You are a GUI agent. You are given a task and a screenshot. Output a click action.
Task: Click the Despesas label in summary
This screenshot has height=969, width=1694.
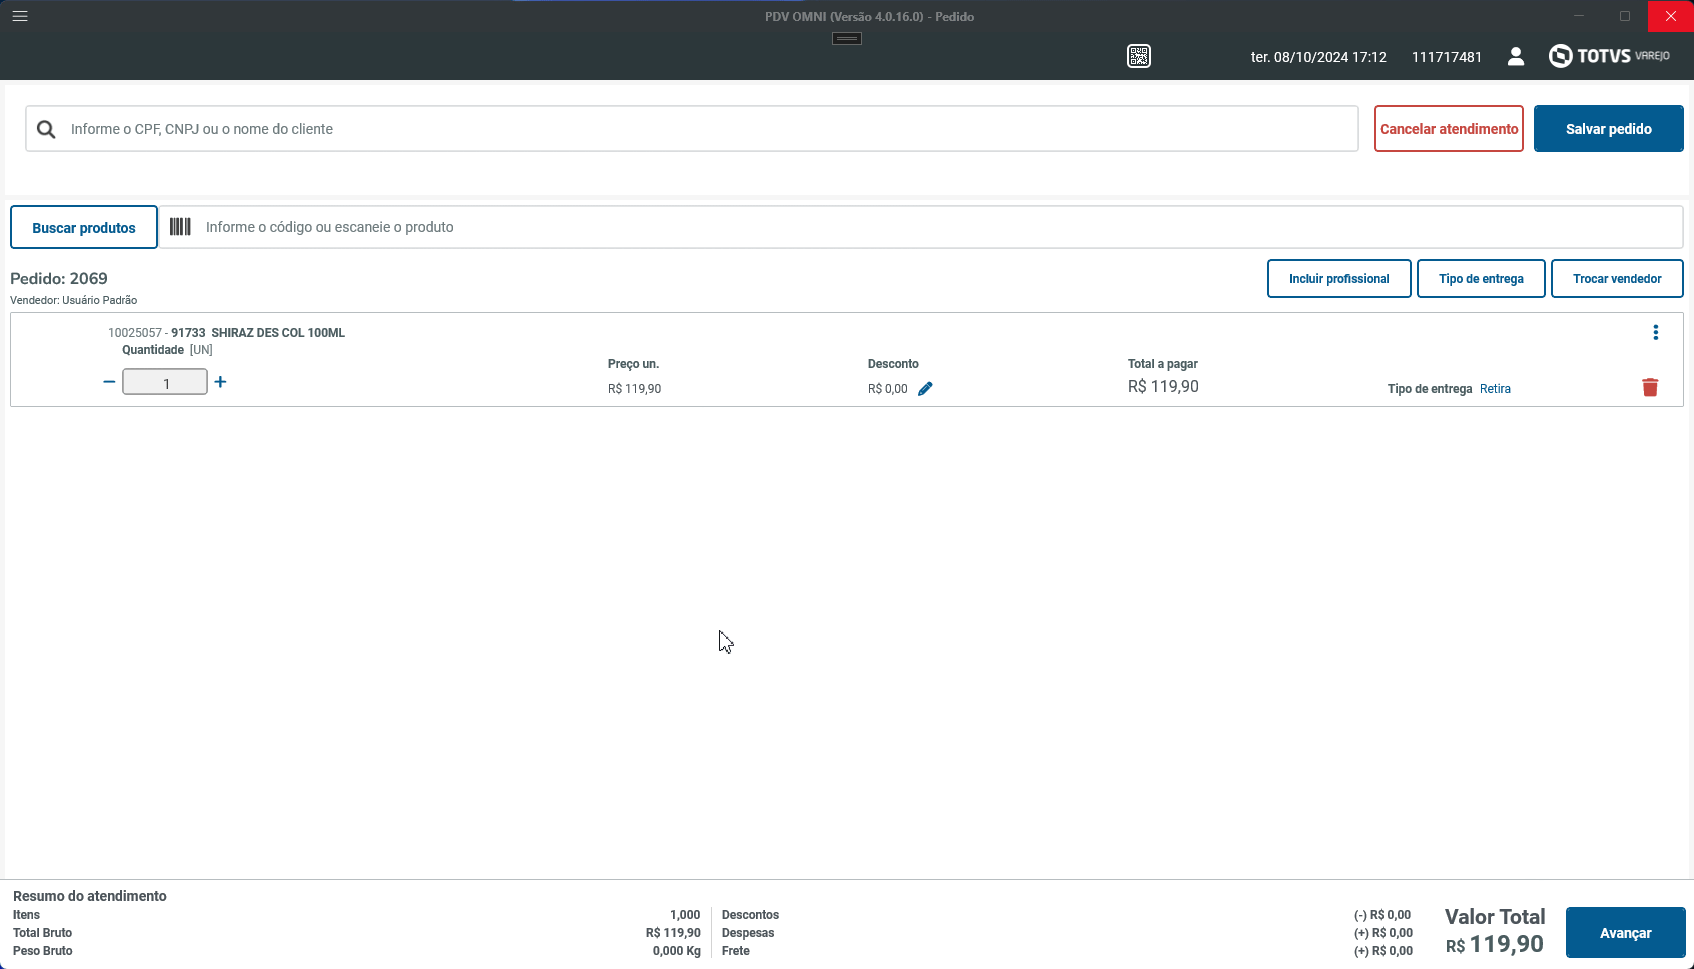point(748,933)
